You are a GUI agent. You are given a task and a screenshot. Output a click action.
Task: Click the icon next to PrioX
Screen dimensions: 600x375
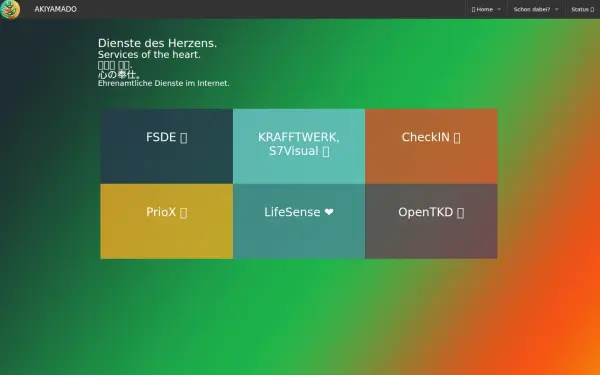[184, 212]
